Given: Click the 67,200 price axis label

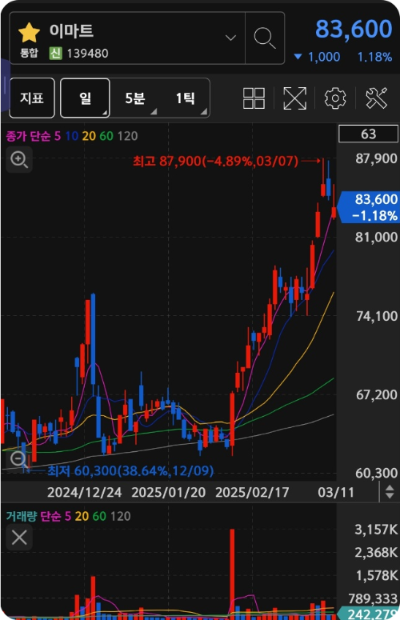Looking at the screenshot, I should [377, 395].
